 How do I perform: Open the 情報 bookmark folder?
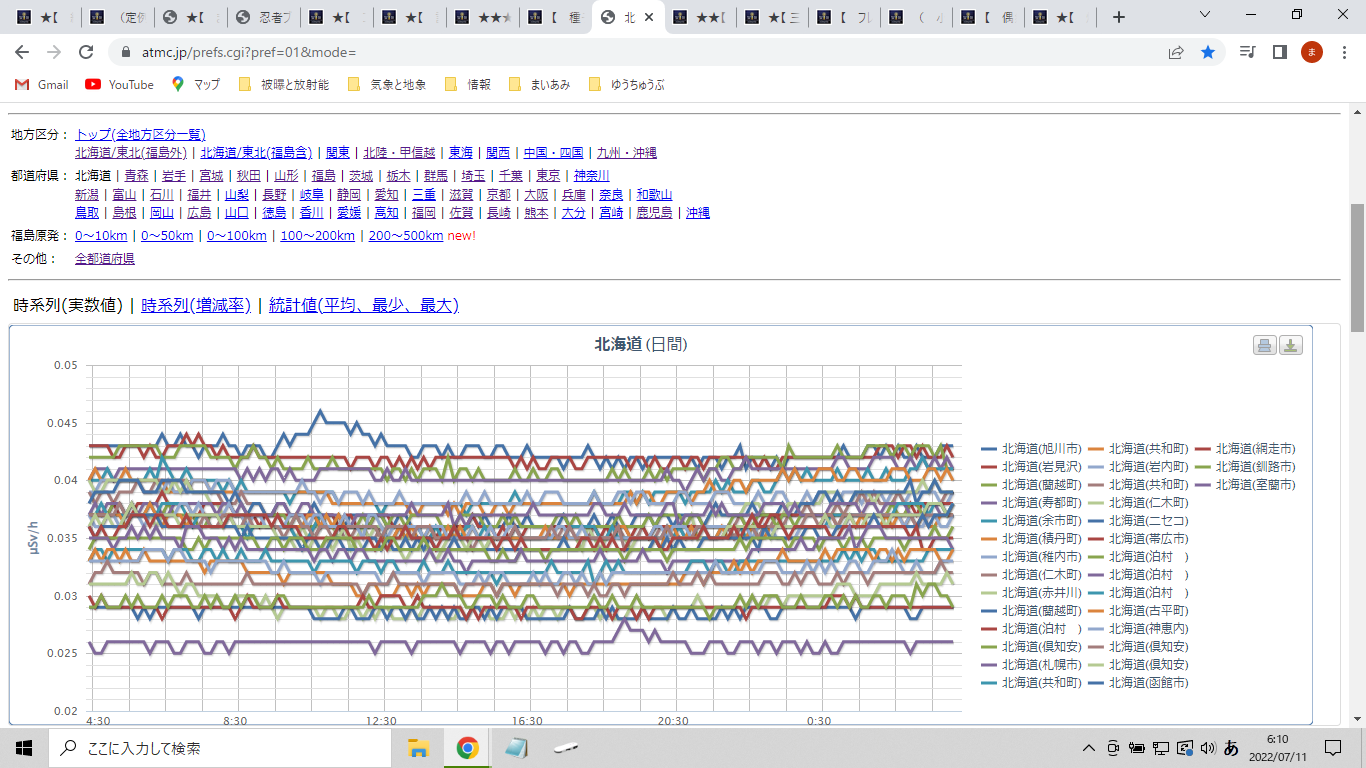pyautogui.click(x=468, y=85)
